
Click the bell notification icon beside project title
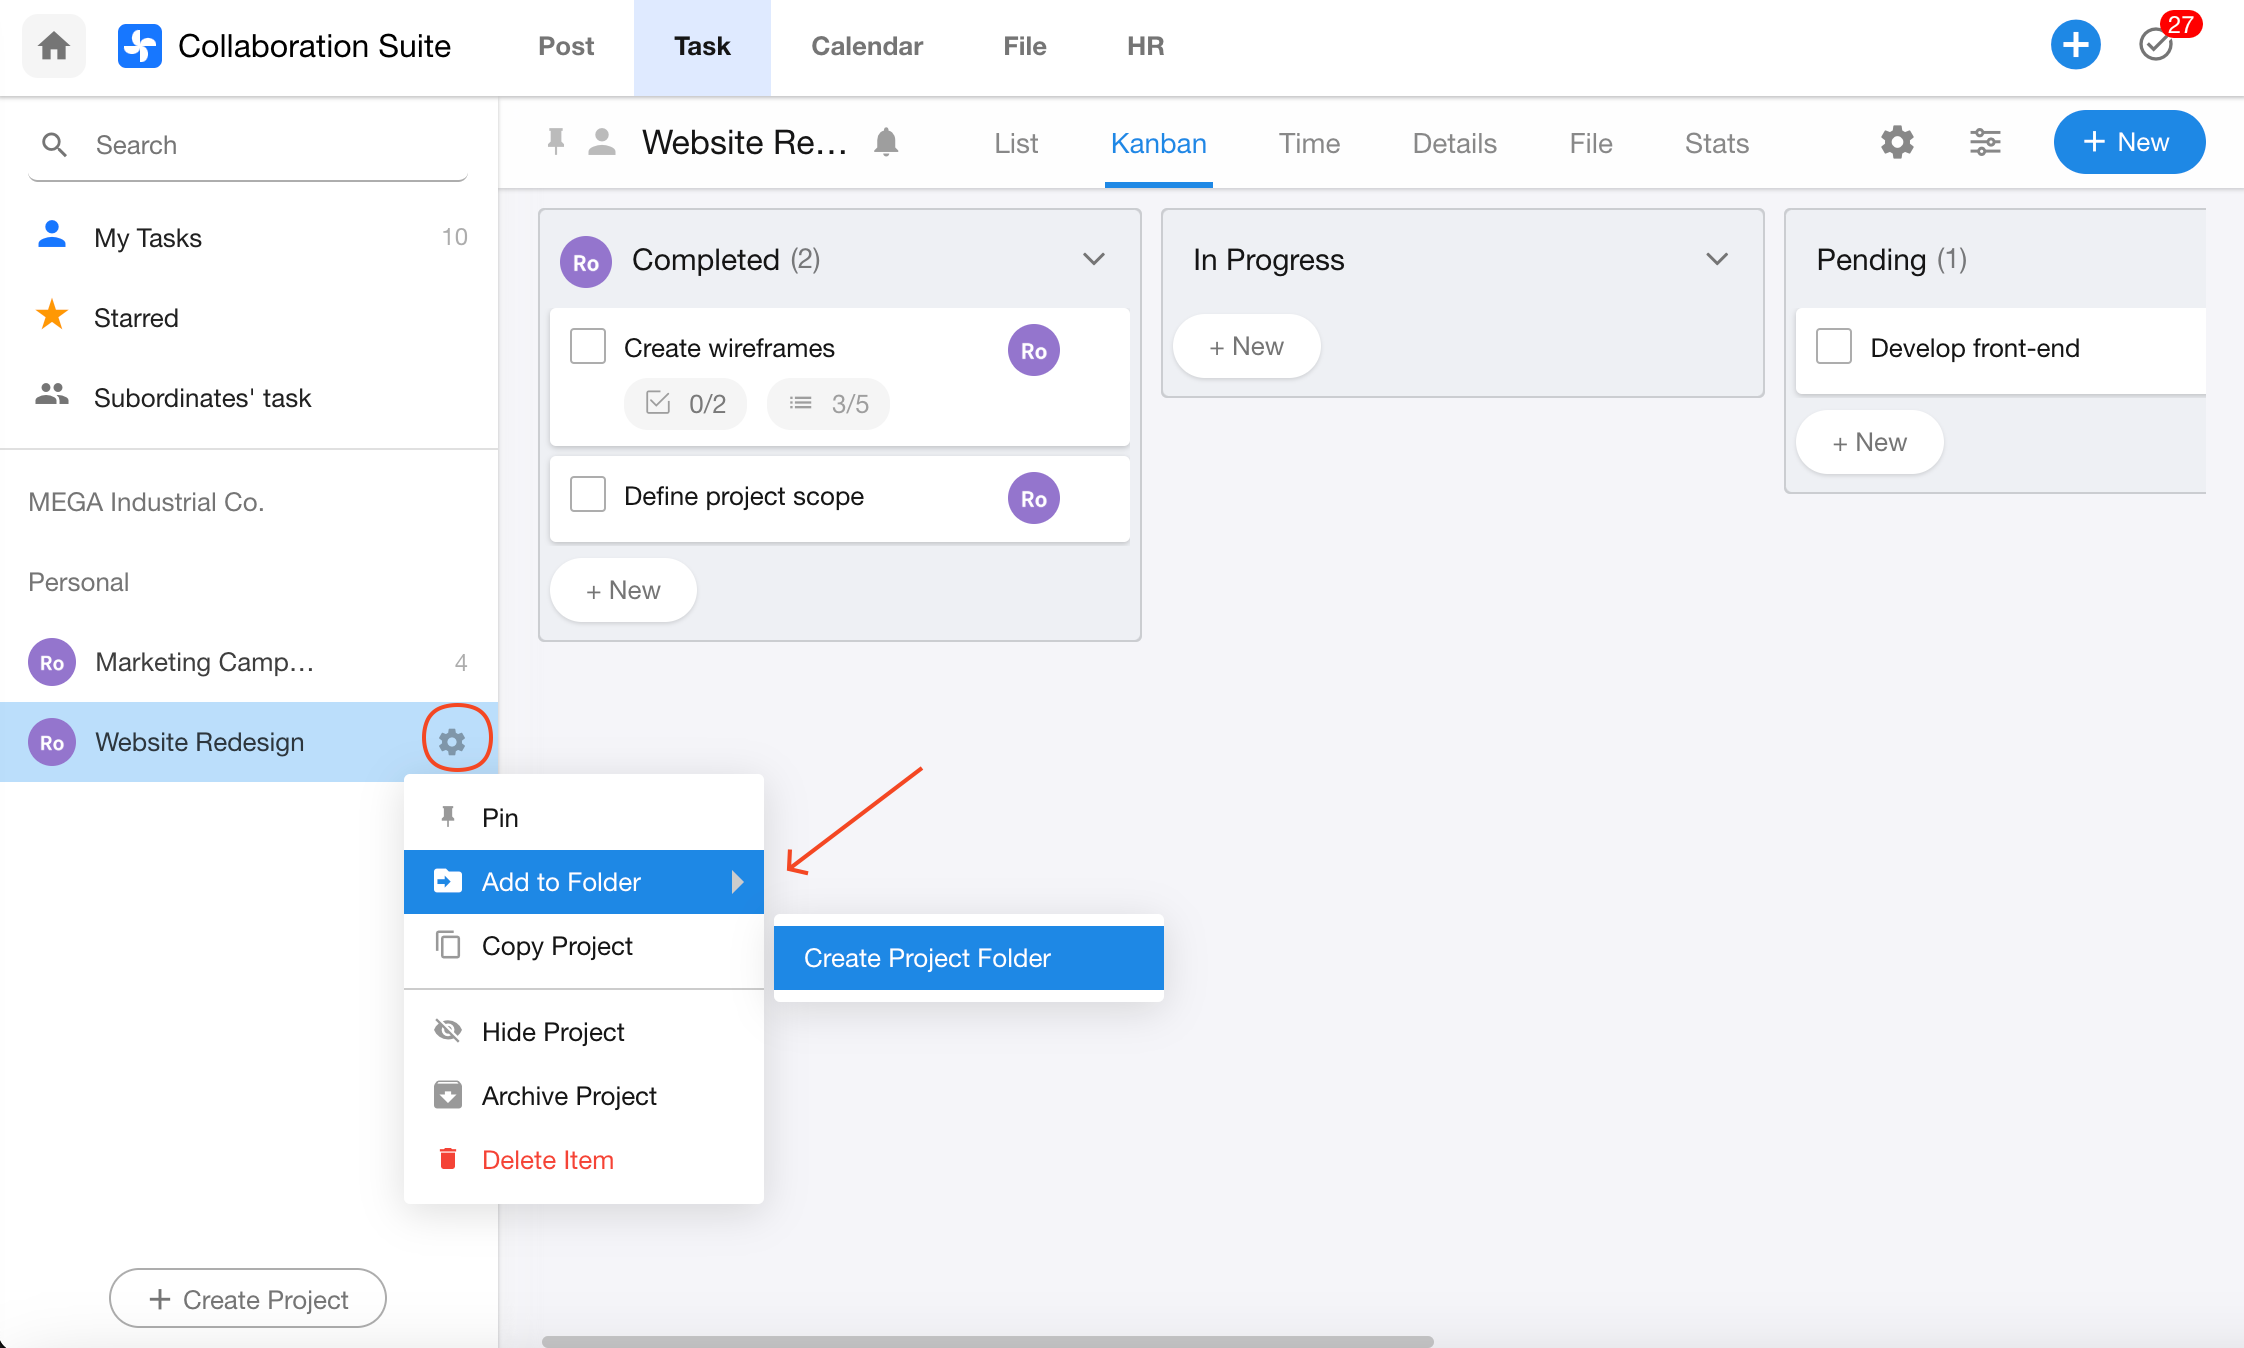point(886,143)
